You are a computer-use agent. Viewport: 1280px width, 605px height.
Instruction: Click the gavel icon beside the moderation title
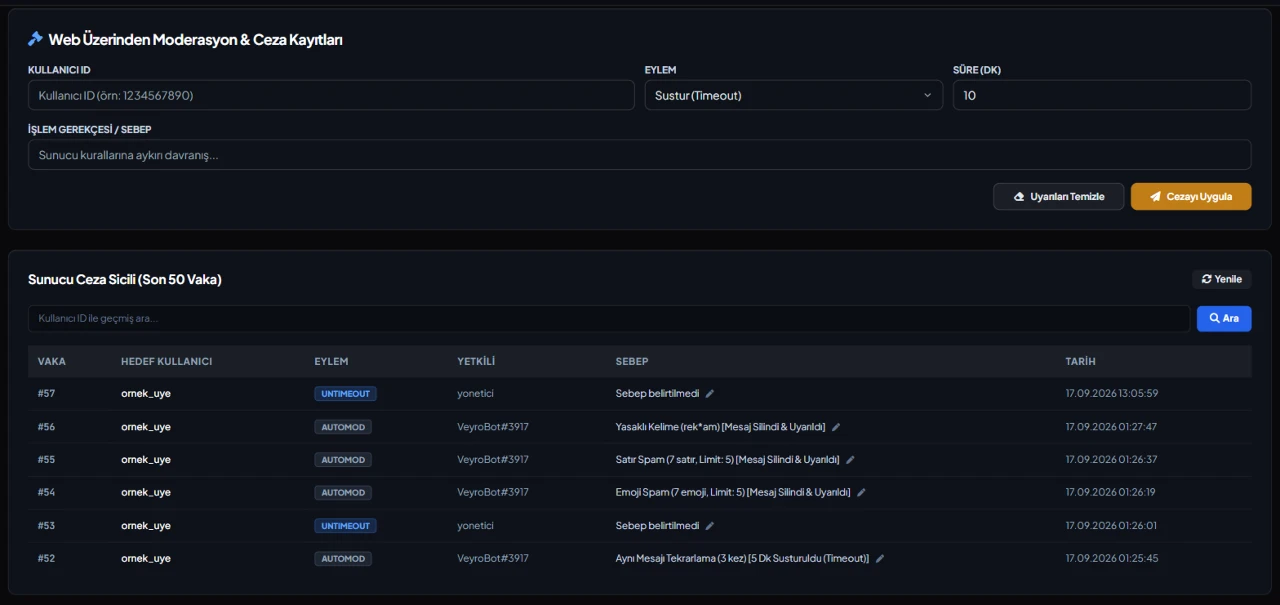35,39
